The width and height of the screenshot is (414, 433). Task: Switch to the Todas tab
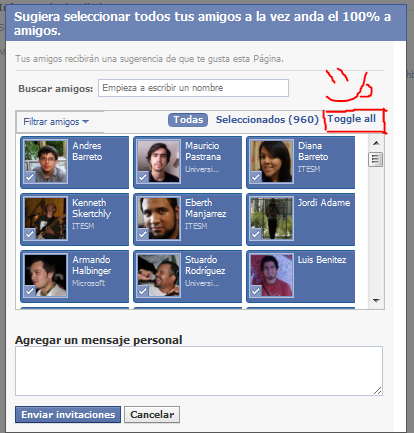188,120
